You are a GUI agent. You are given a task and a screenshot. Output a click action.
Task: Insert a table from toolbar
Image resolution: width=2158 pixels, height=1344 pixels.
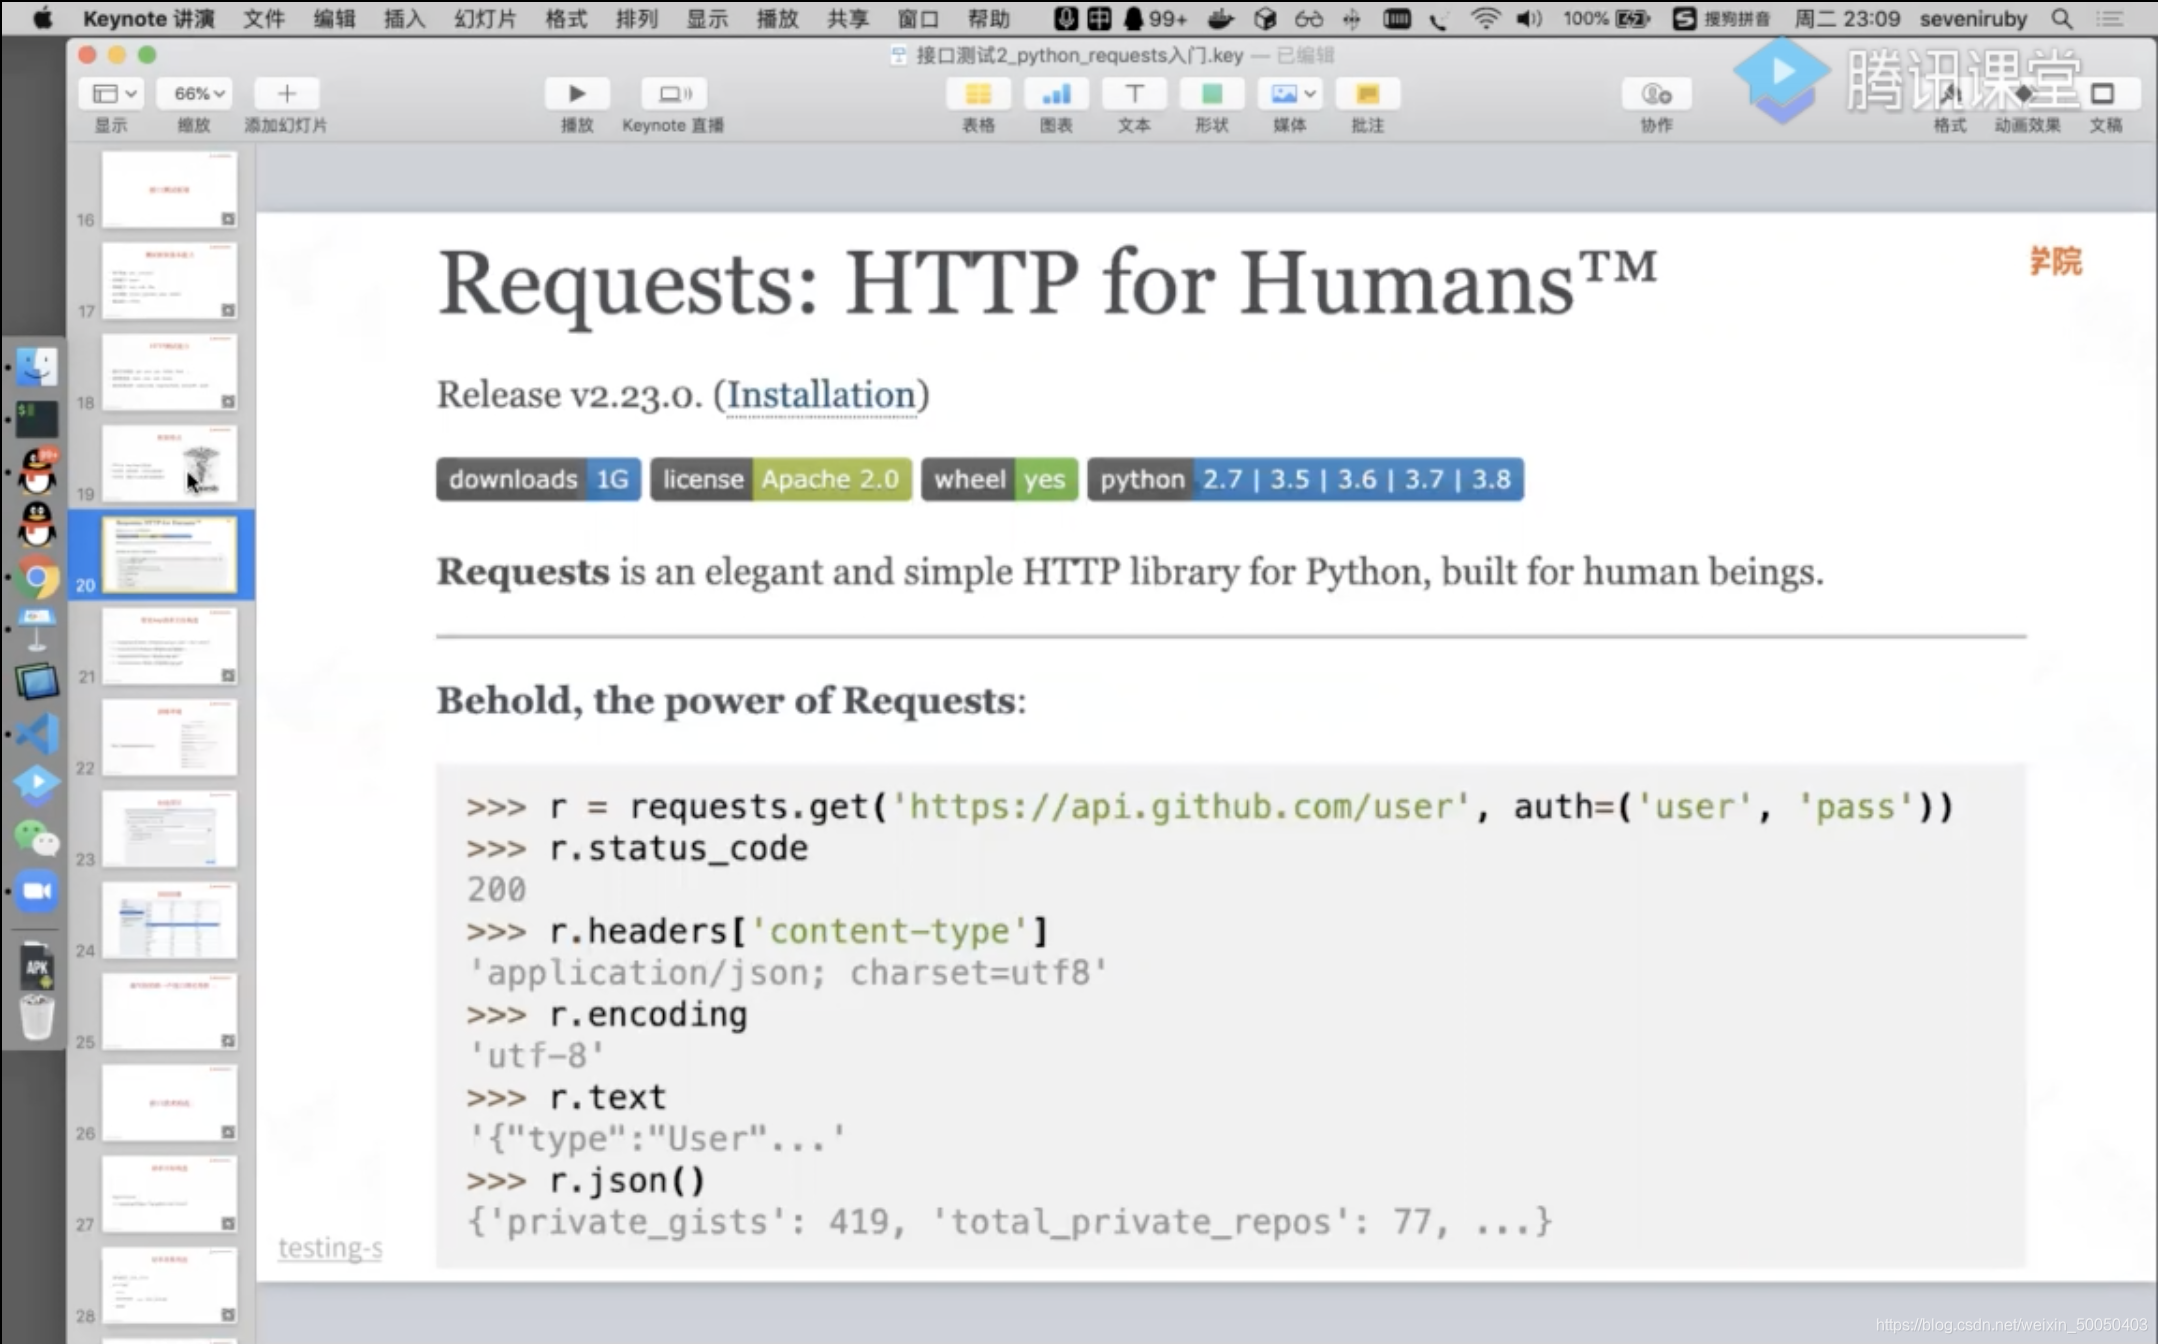click(x=977, y=94)
